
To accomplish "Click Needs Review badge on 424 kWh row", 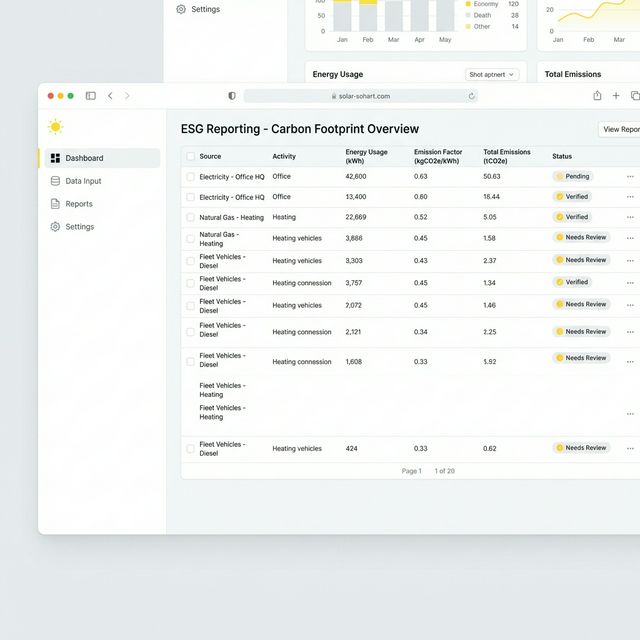I will click(581, 448).
